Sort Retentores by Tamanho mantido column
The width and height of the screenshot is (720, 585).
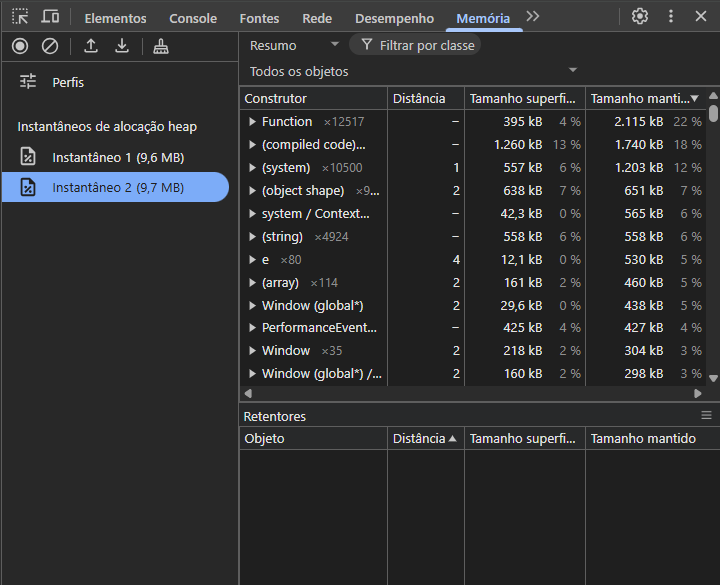652,438
